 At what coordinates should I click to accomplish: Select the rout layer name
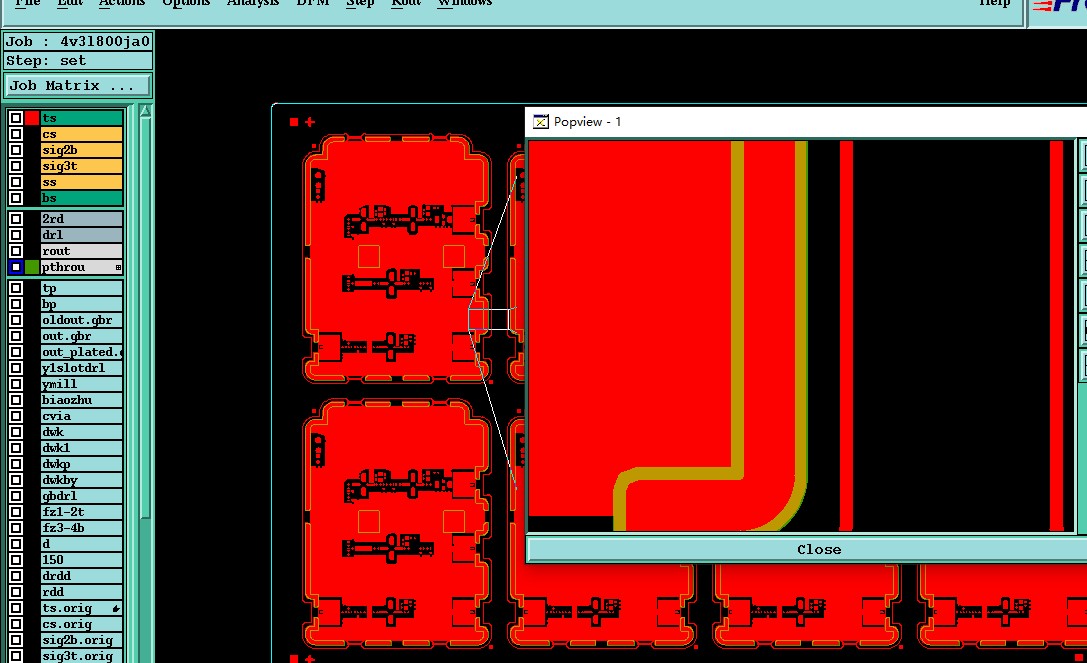click(x=81, y=250)
